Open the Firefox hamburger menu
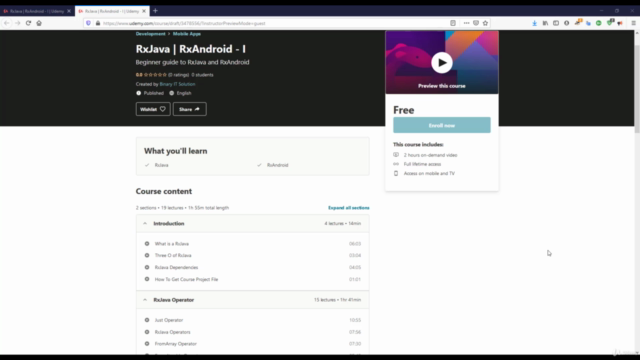640x360 pixels. [x=633, y=23]
